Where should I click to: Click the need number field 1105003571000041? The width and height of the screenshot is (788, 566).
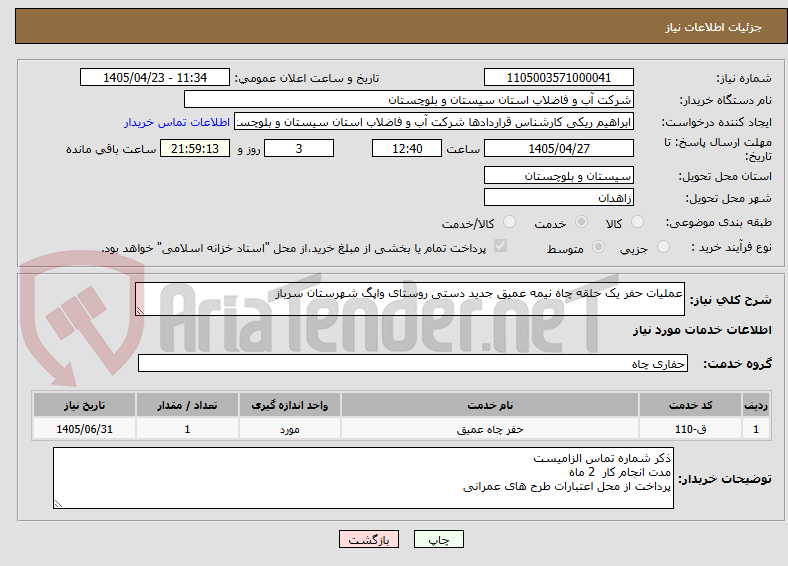click(558, 77)
